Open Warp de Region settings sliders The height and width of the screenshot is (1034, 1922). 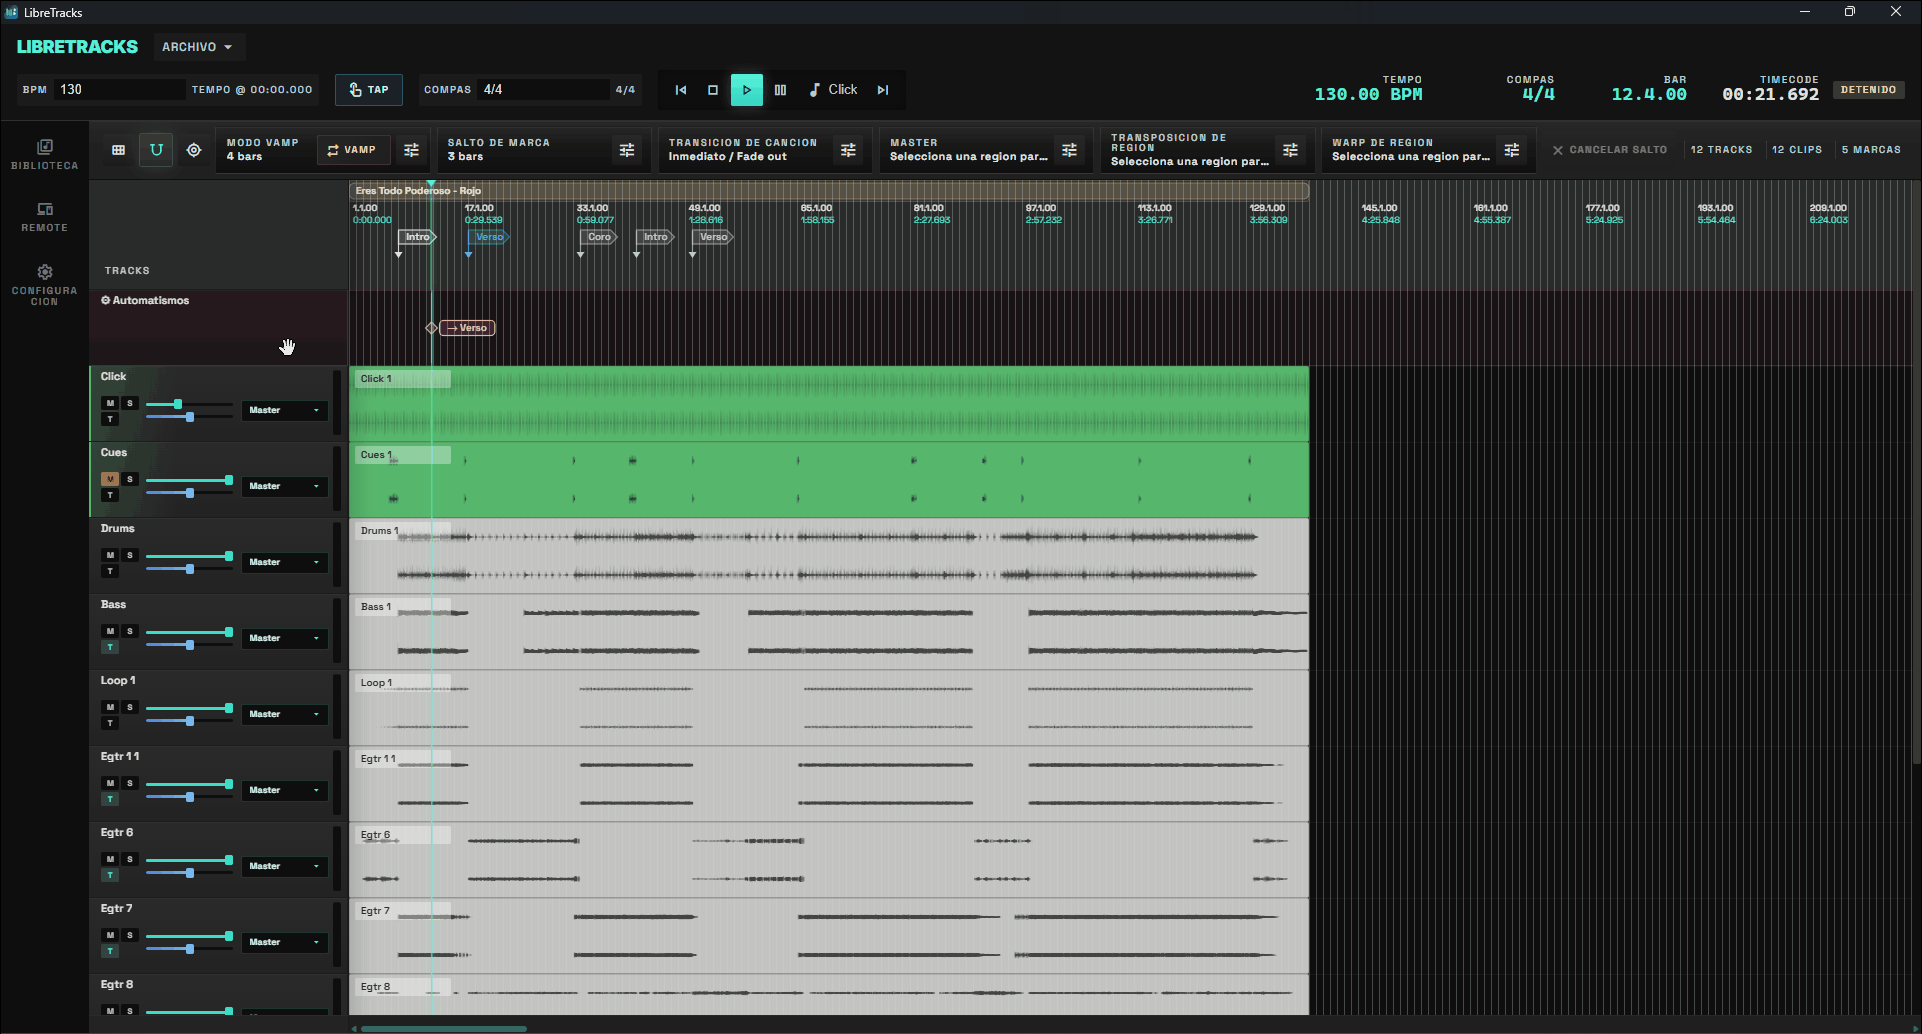coord(1512,150)
